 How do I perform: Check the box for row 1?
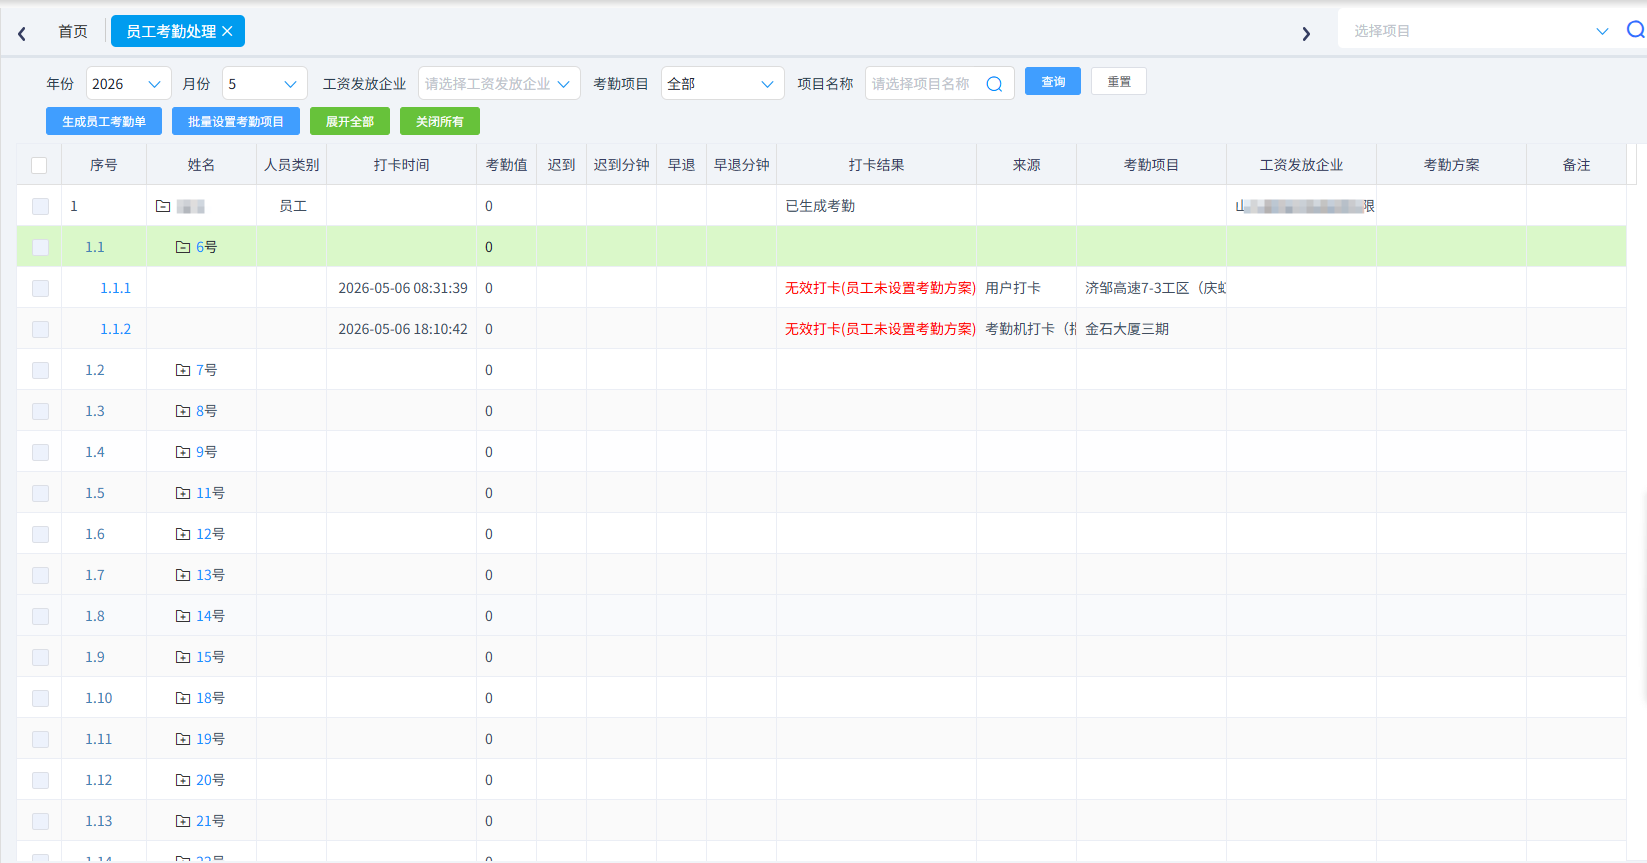pos(40,206)
